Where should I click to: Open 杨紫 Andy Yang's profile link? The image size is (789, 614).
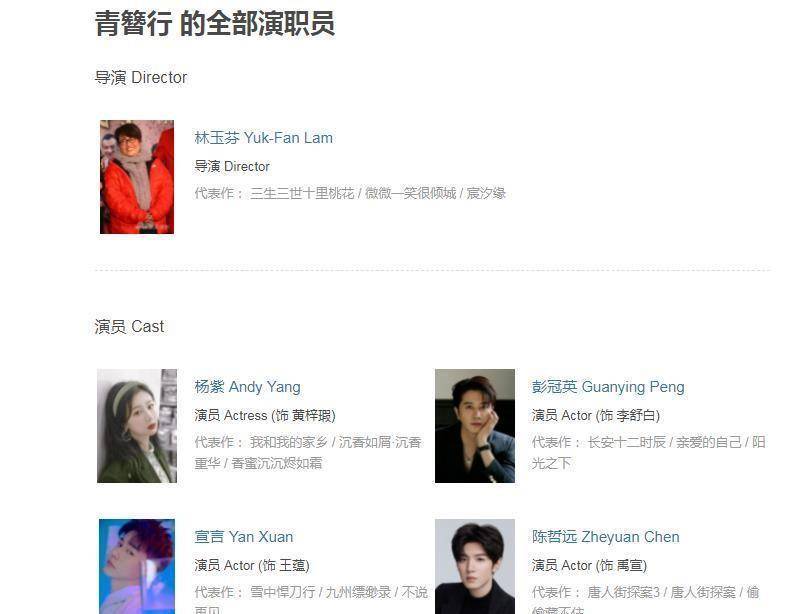[247, 387]
